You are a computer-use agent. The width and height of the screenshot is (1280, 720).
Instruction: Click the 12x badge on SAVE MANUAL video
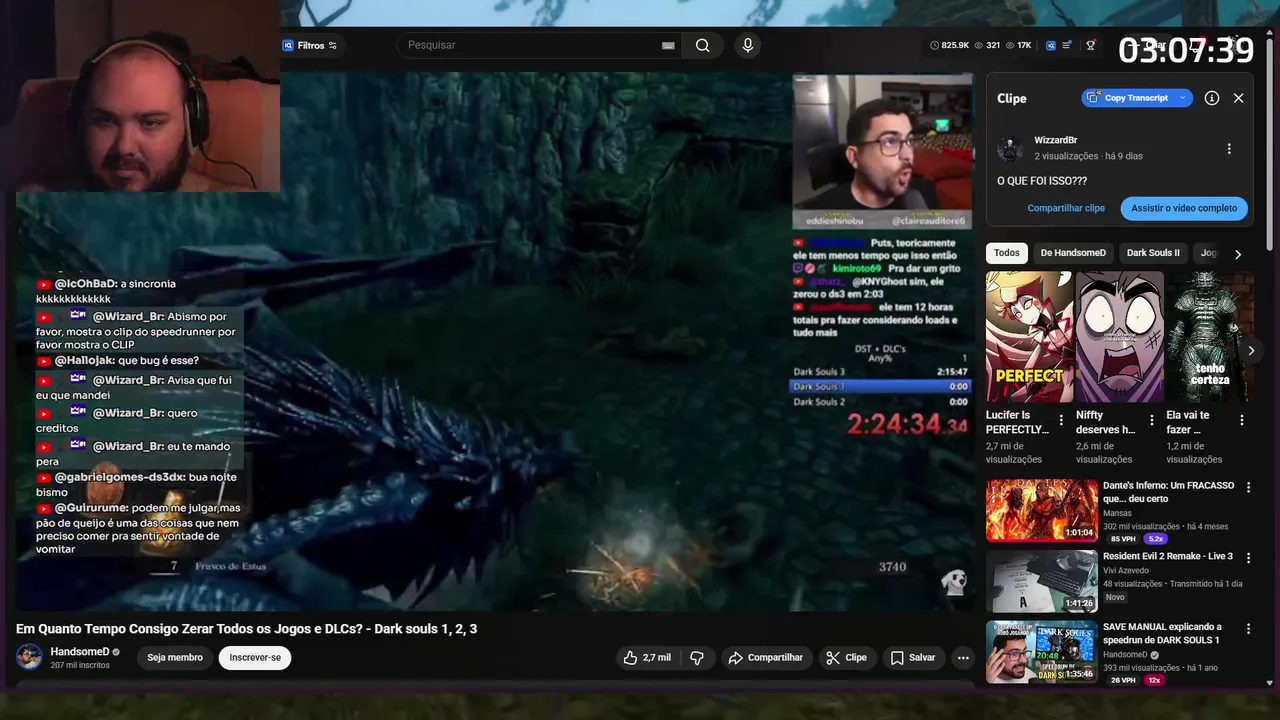click(x=1154, y=680)
